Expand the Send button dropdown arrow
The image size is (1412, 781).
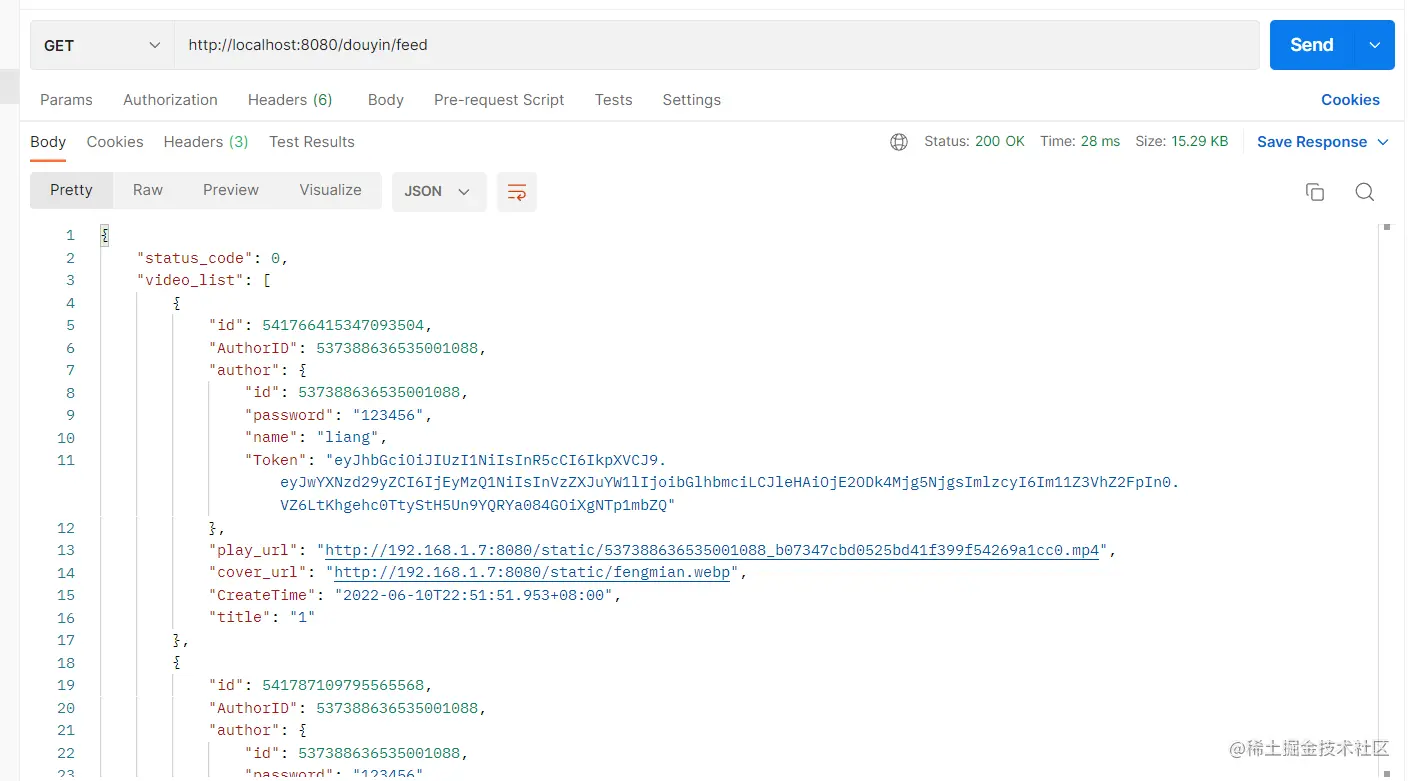(x=1375, y=45)
